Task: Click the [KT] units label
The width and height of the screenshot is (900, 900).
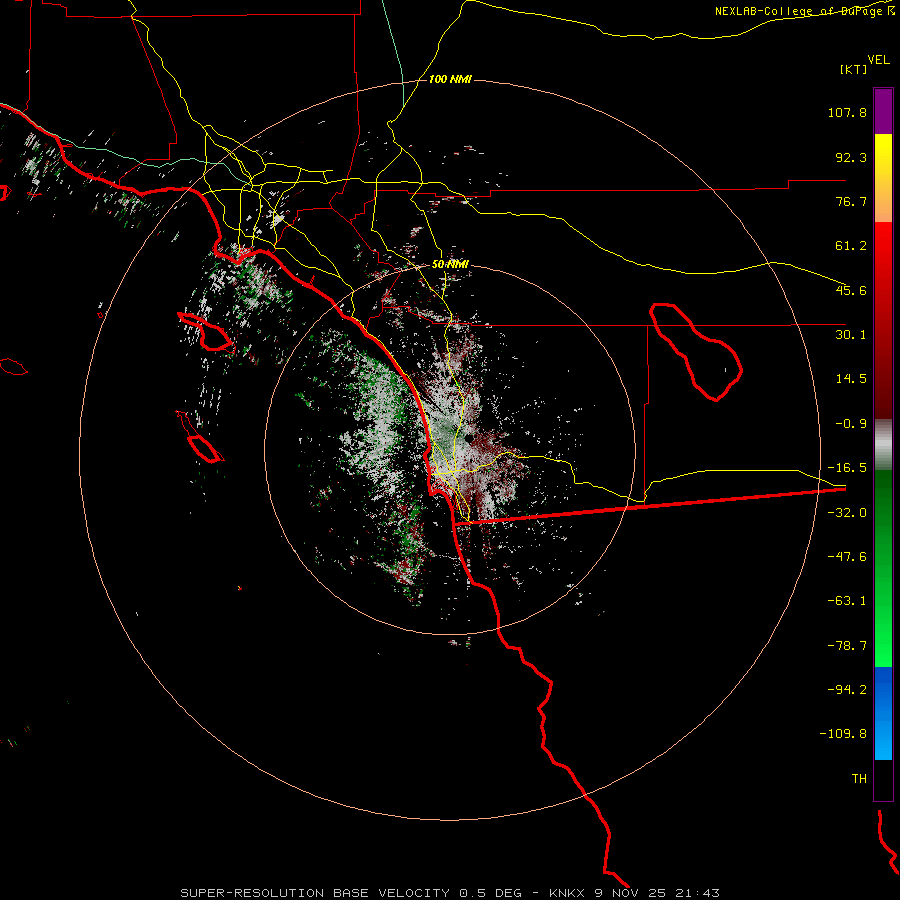Action: [x=853, y=69]
